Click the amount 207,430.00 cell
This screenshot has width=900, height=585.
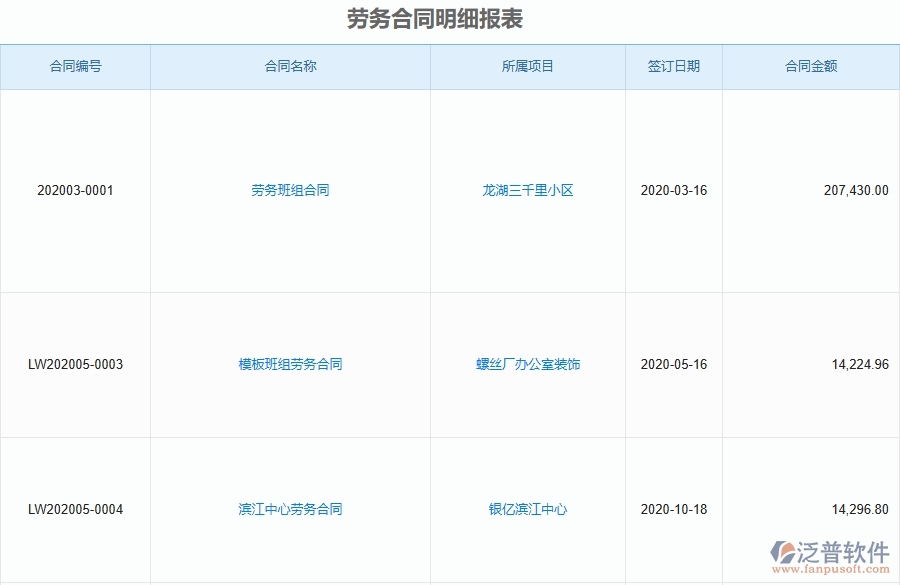pos(857,190)
